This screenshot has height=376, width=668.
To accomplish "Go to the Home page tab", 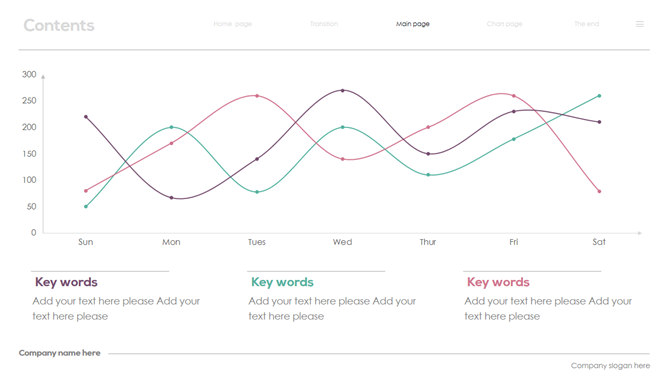I will click(x=233, y=24).
